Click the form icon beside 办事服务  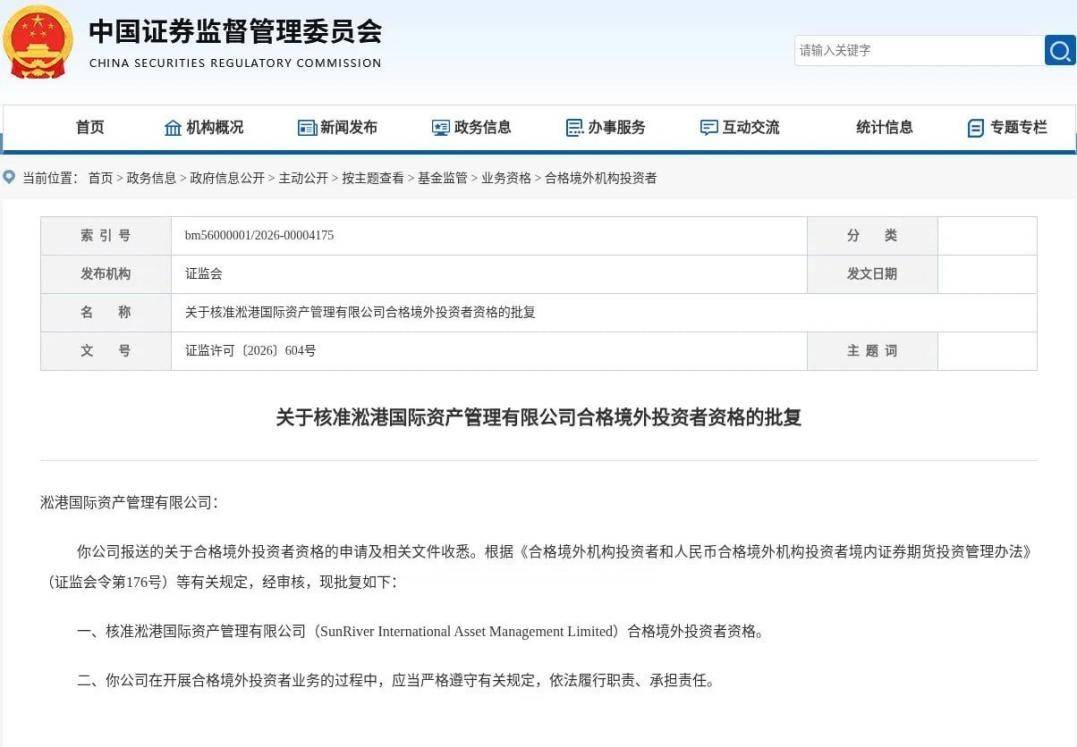click(x=574, y=128)
